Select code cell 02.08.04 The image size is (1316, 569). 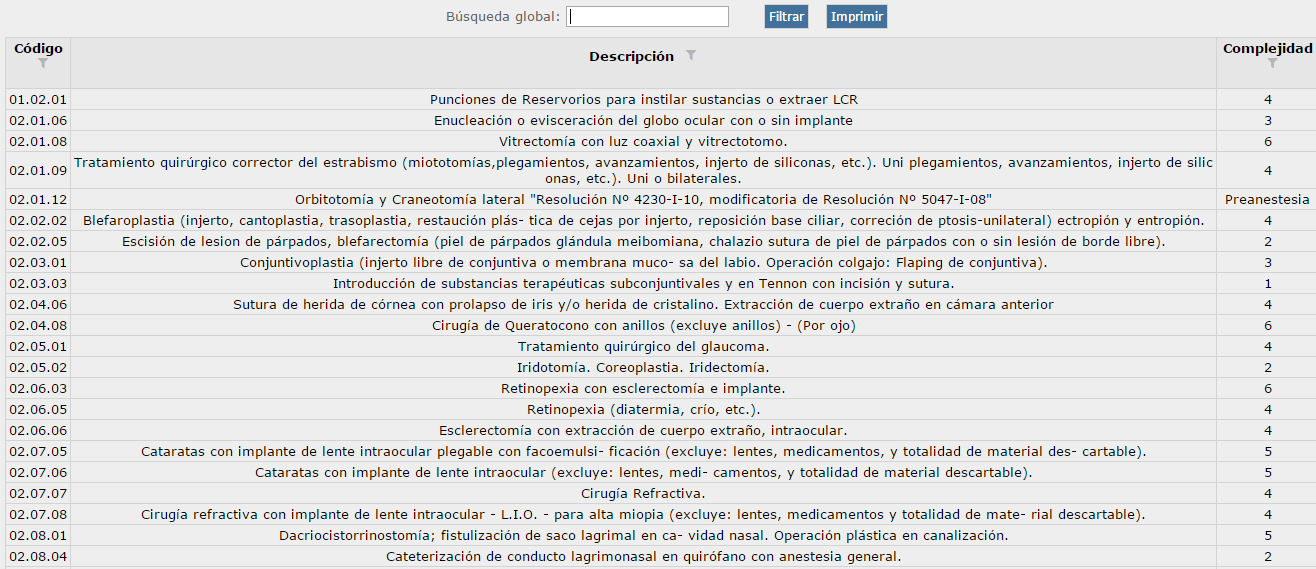pyautogui.click(x=38, y=557)
